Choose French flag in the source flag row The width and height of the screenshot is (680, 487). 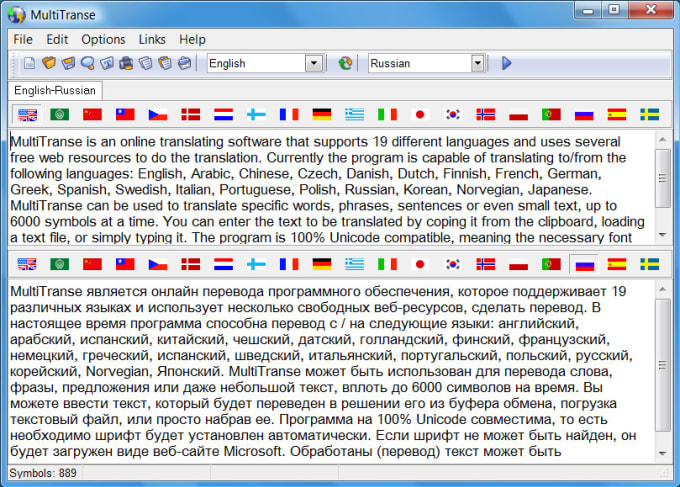[289, 114]
